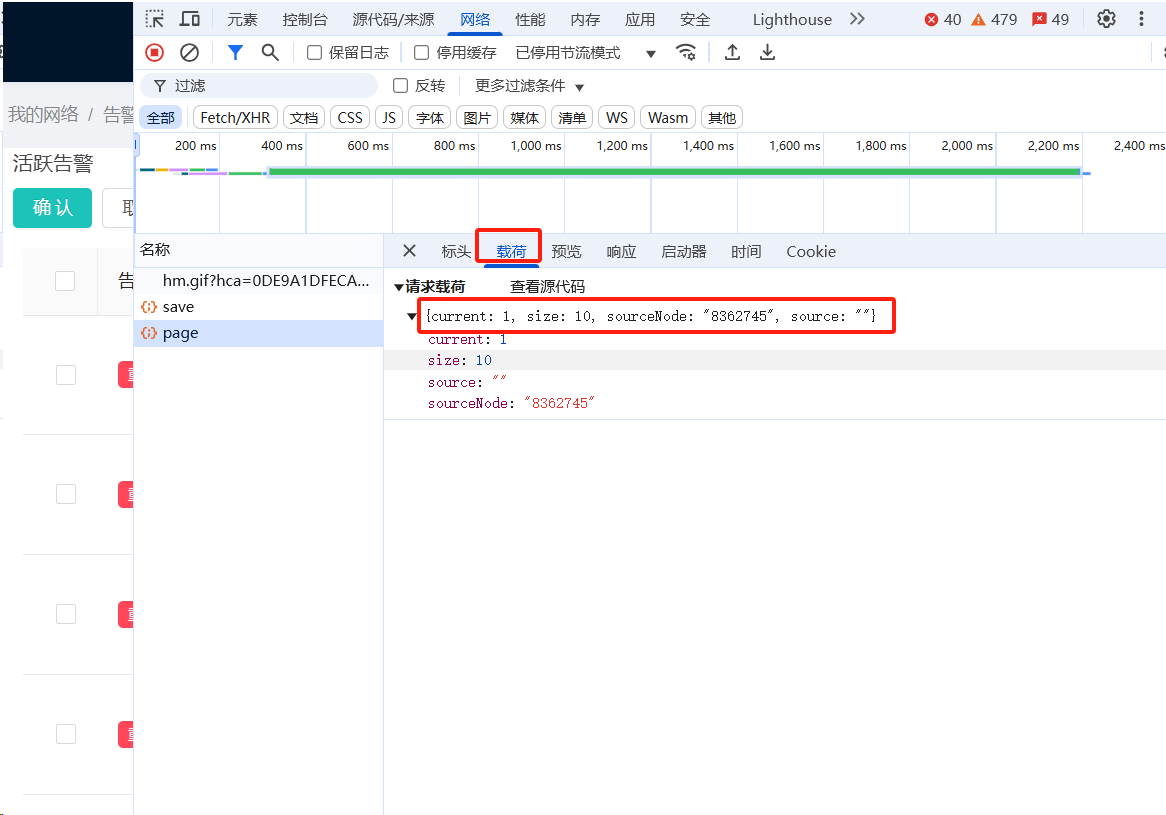Switch to the Elements tab
The image size is (1166, 815).
(242, 19)
